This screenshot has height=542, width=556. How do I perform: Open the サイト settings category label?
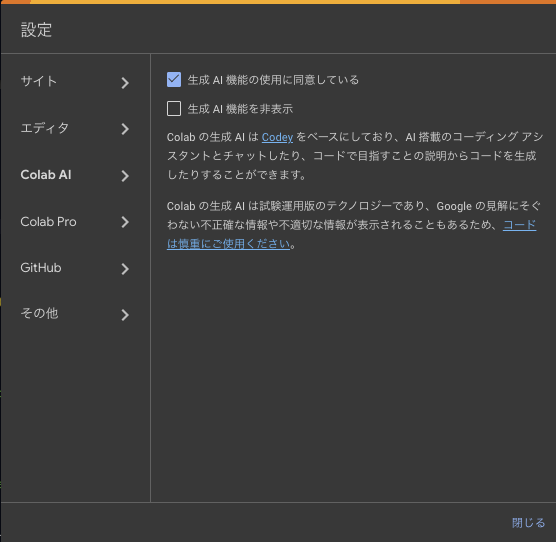(x=39, y=81)
